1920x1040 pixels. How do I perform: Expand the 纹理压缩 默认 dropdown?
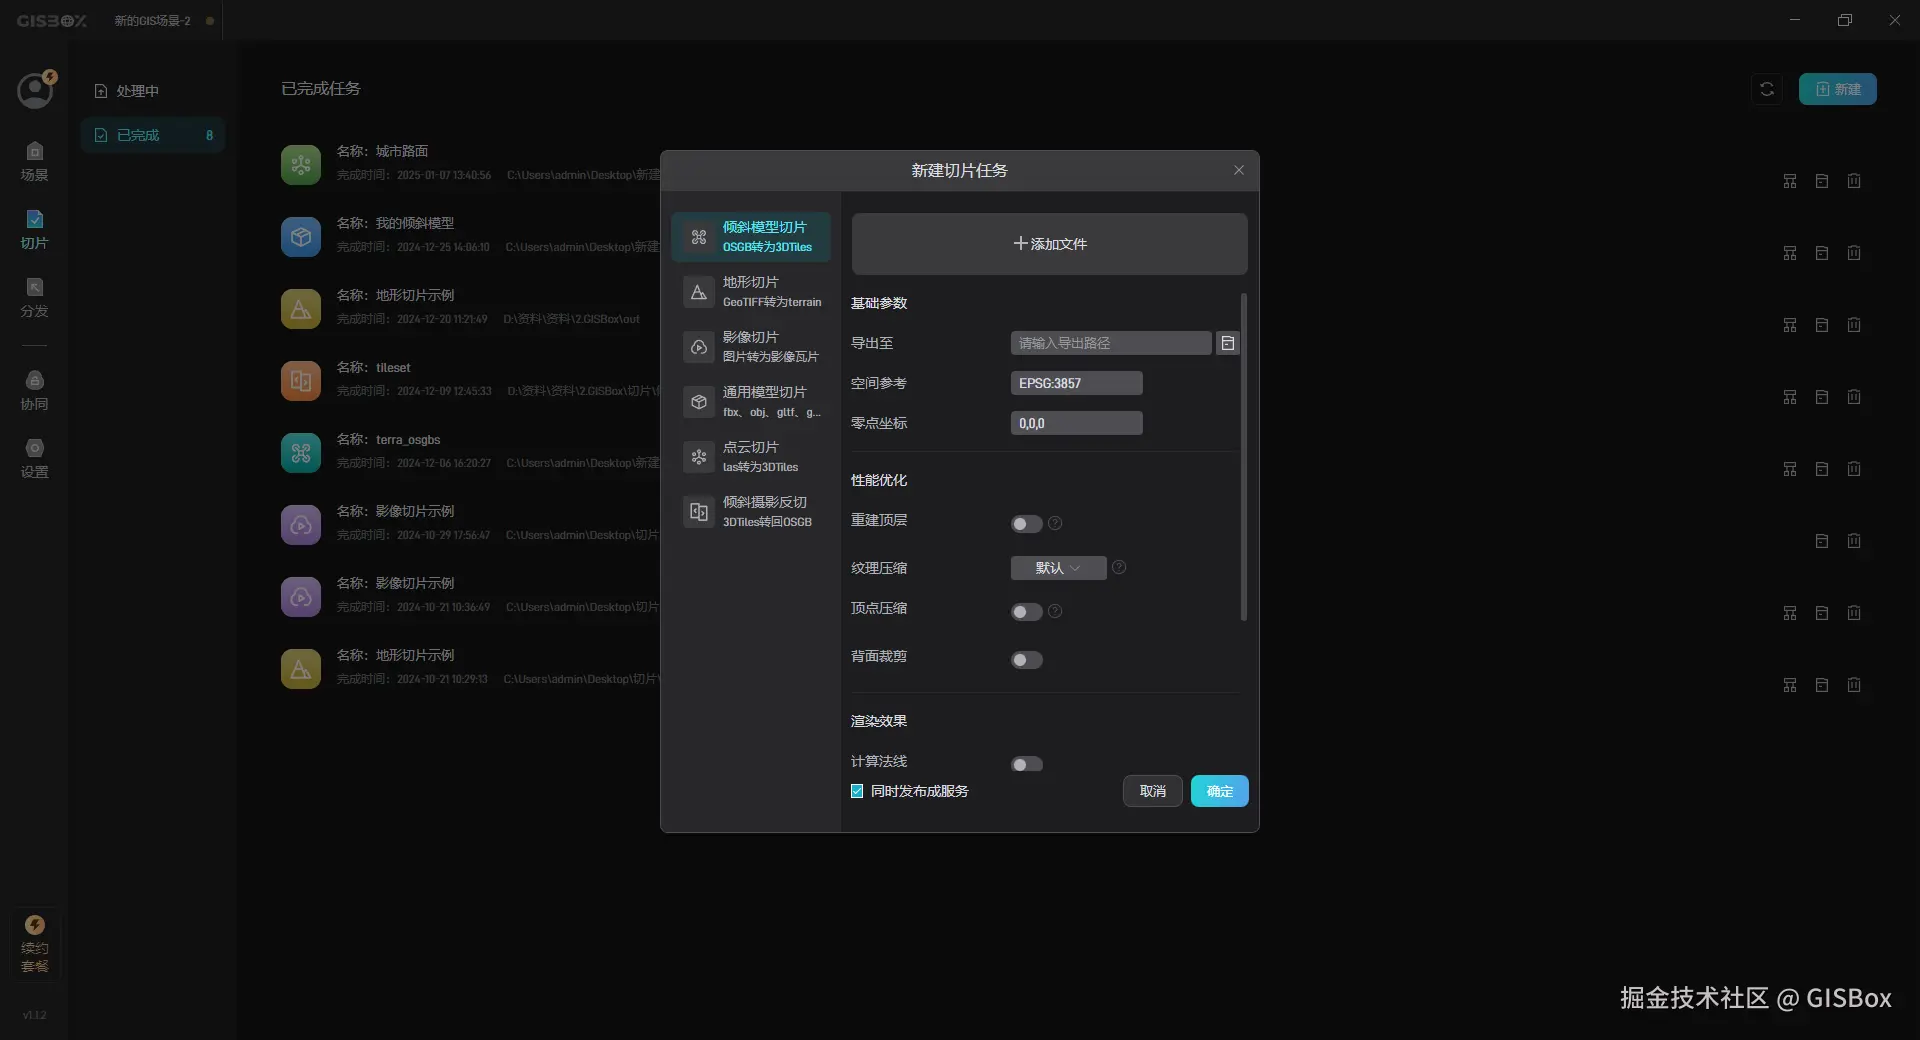1058,568
